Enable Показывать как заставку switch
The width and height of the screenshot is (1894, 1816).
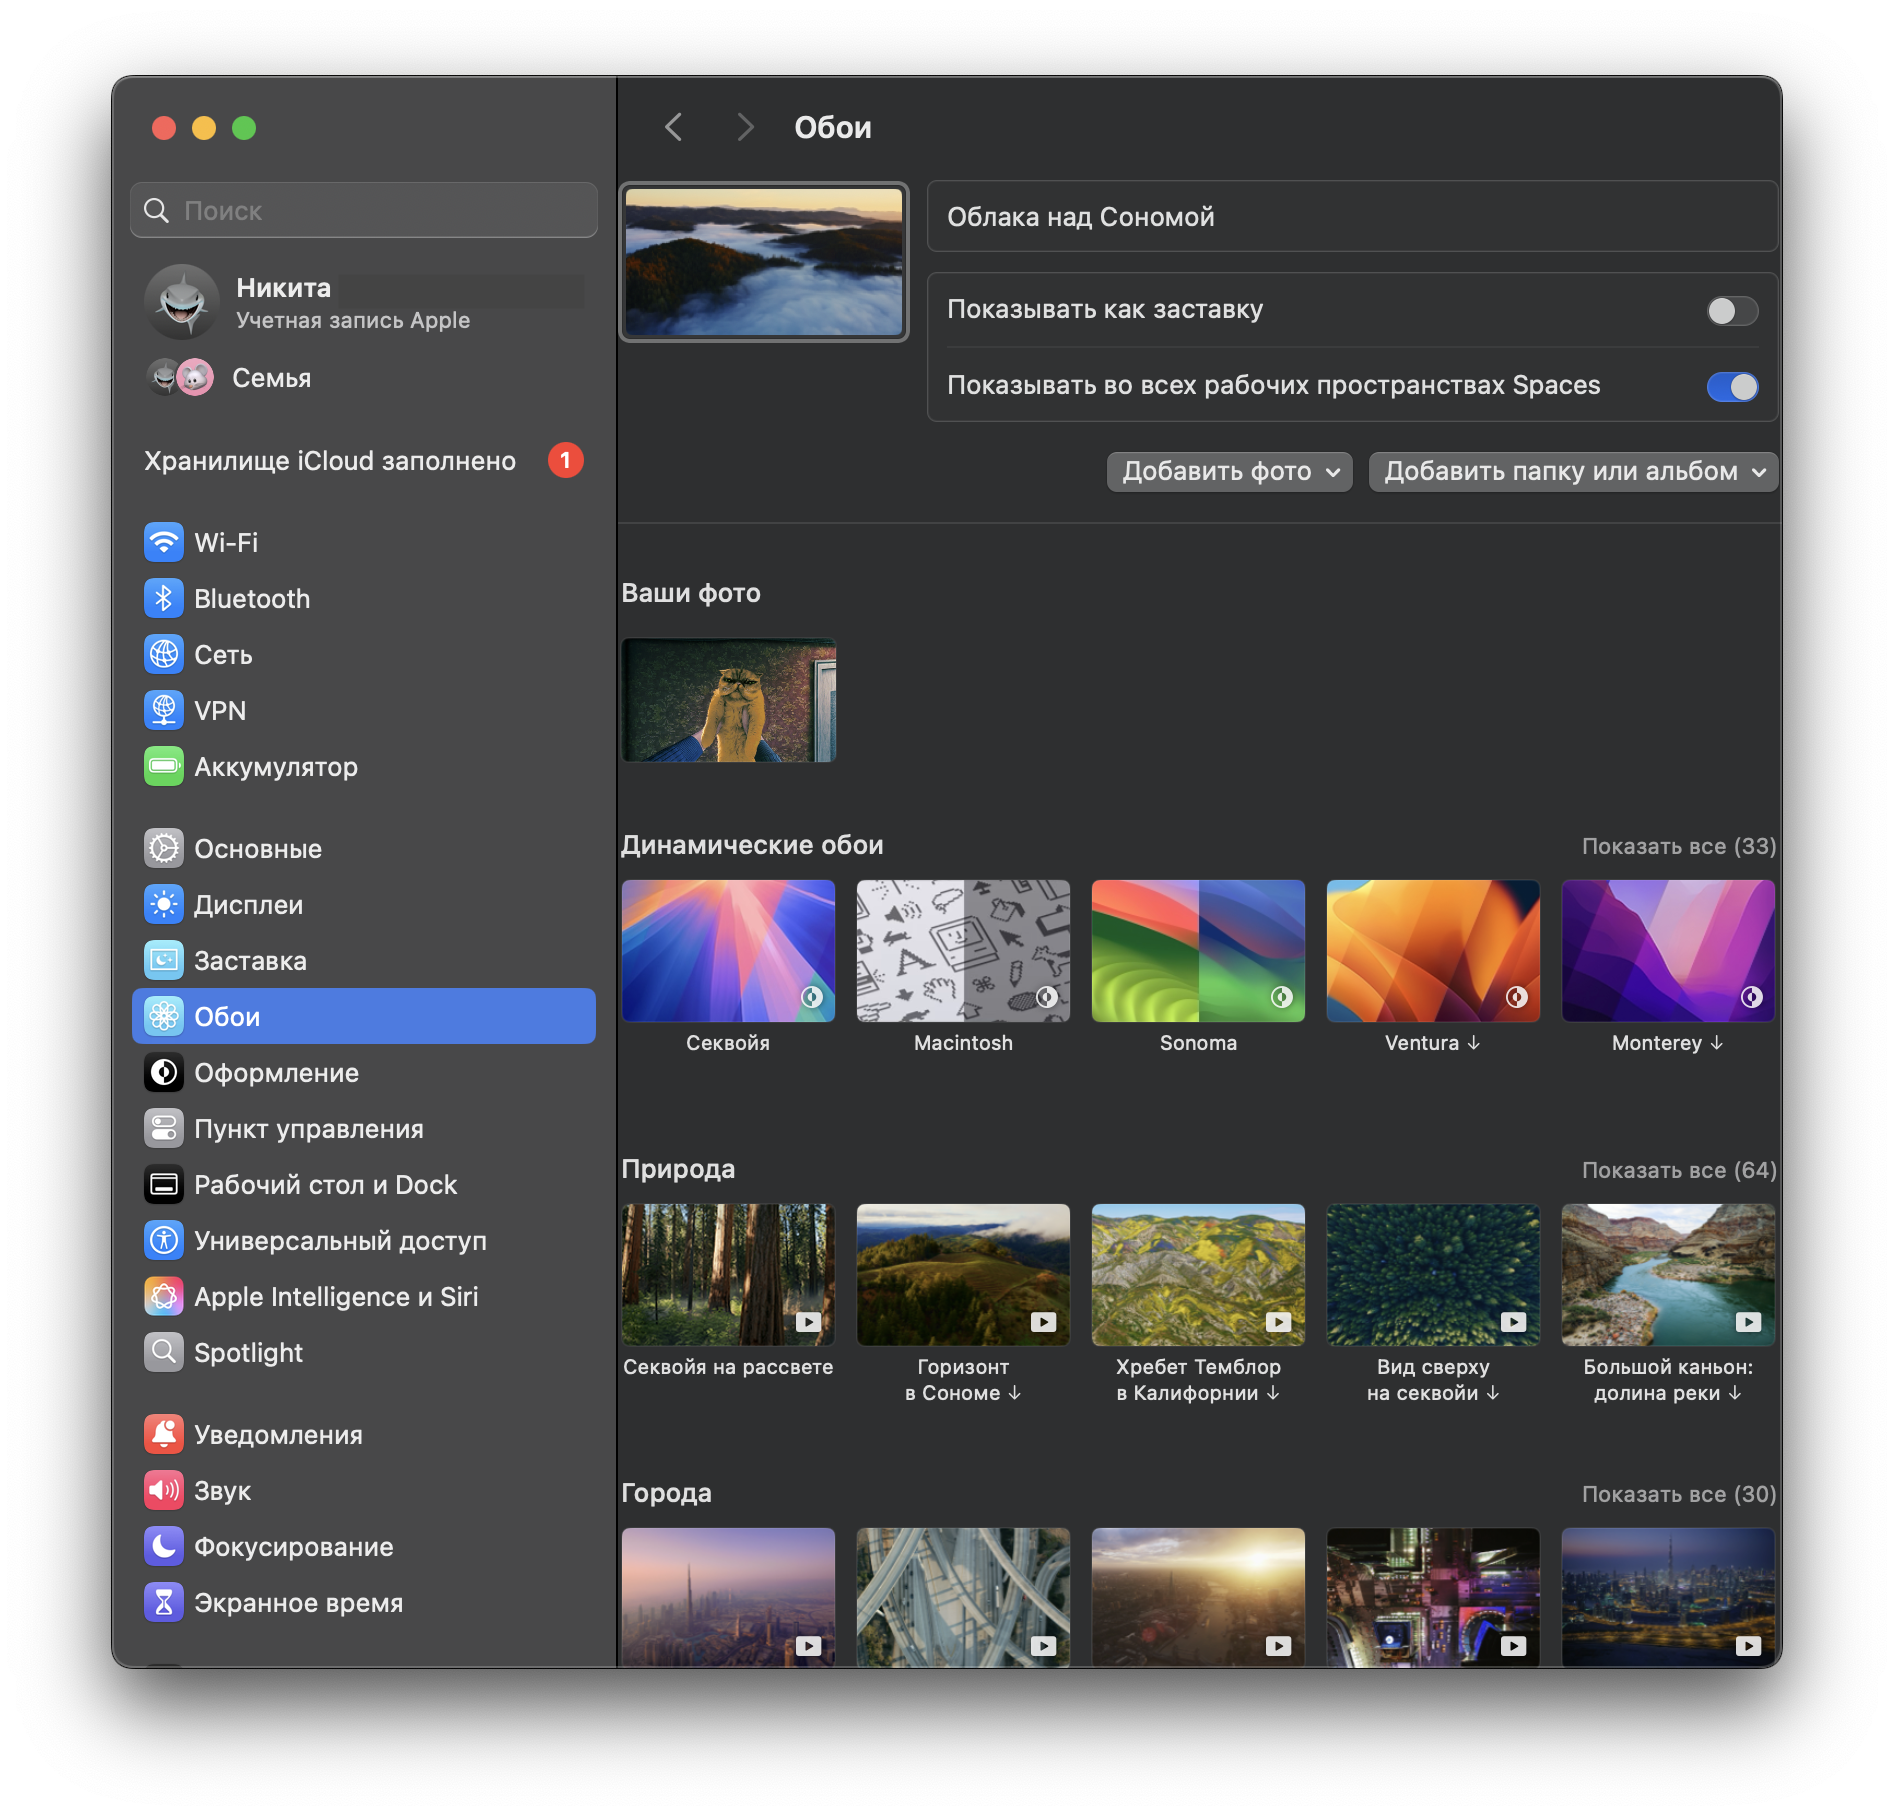(x=1732, y=311)
